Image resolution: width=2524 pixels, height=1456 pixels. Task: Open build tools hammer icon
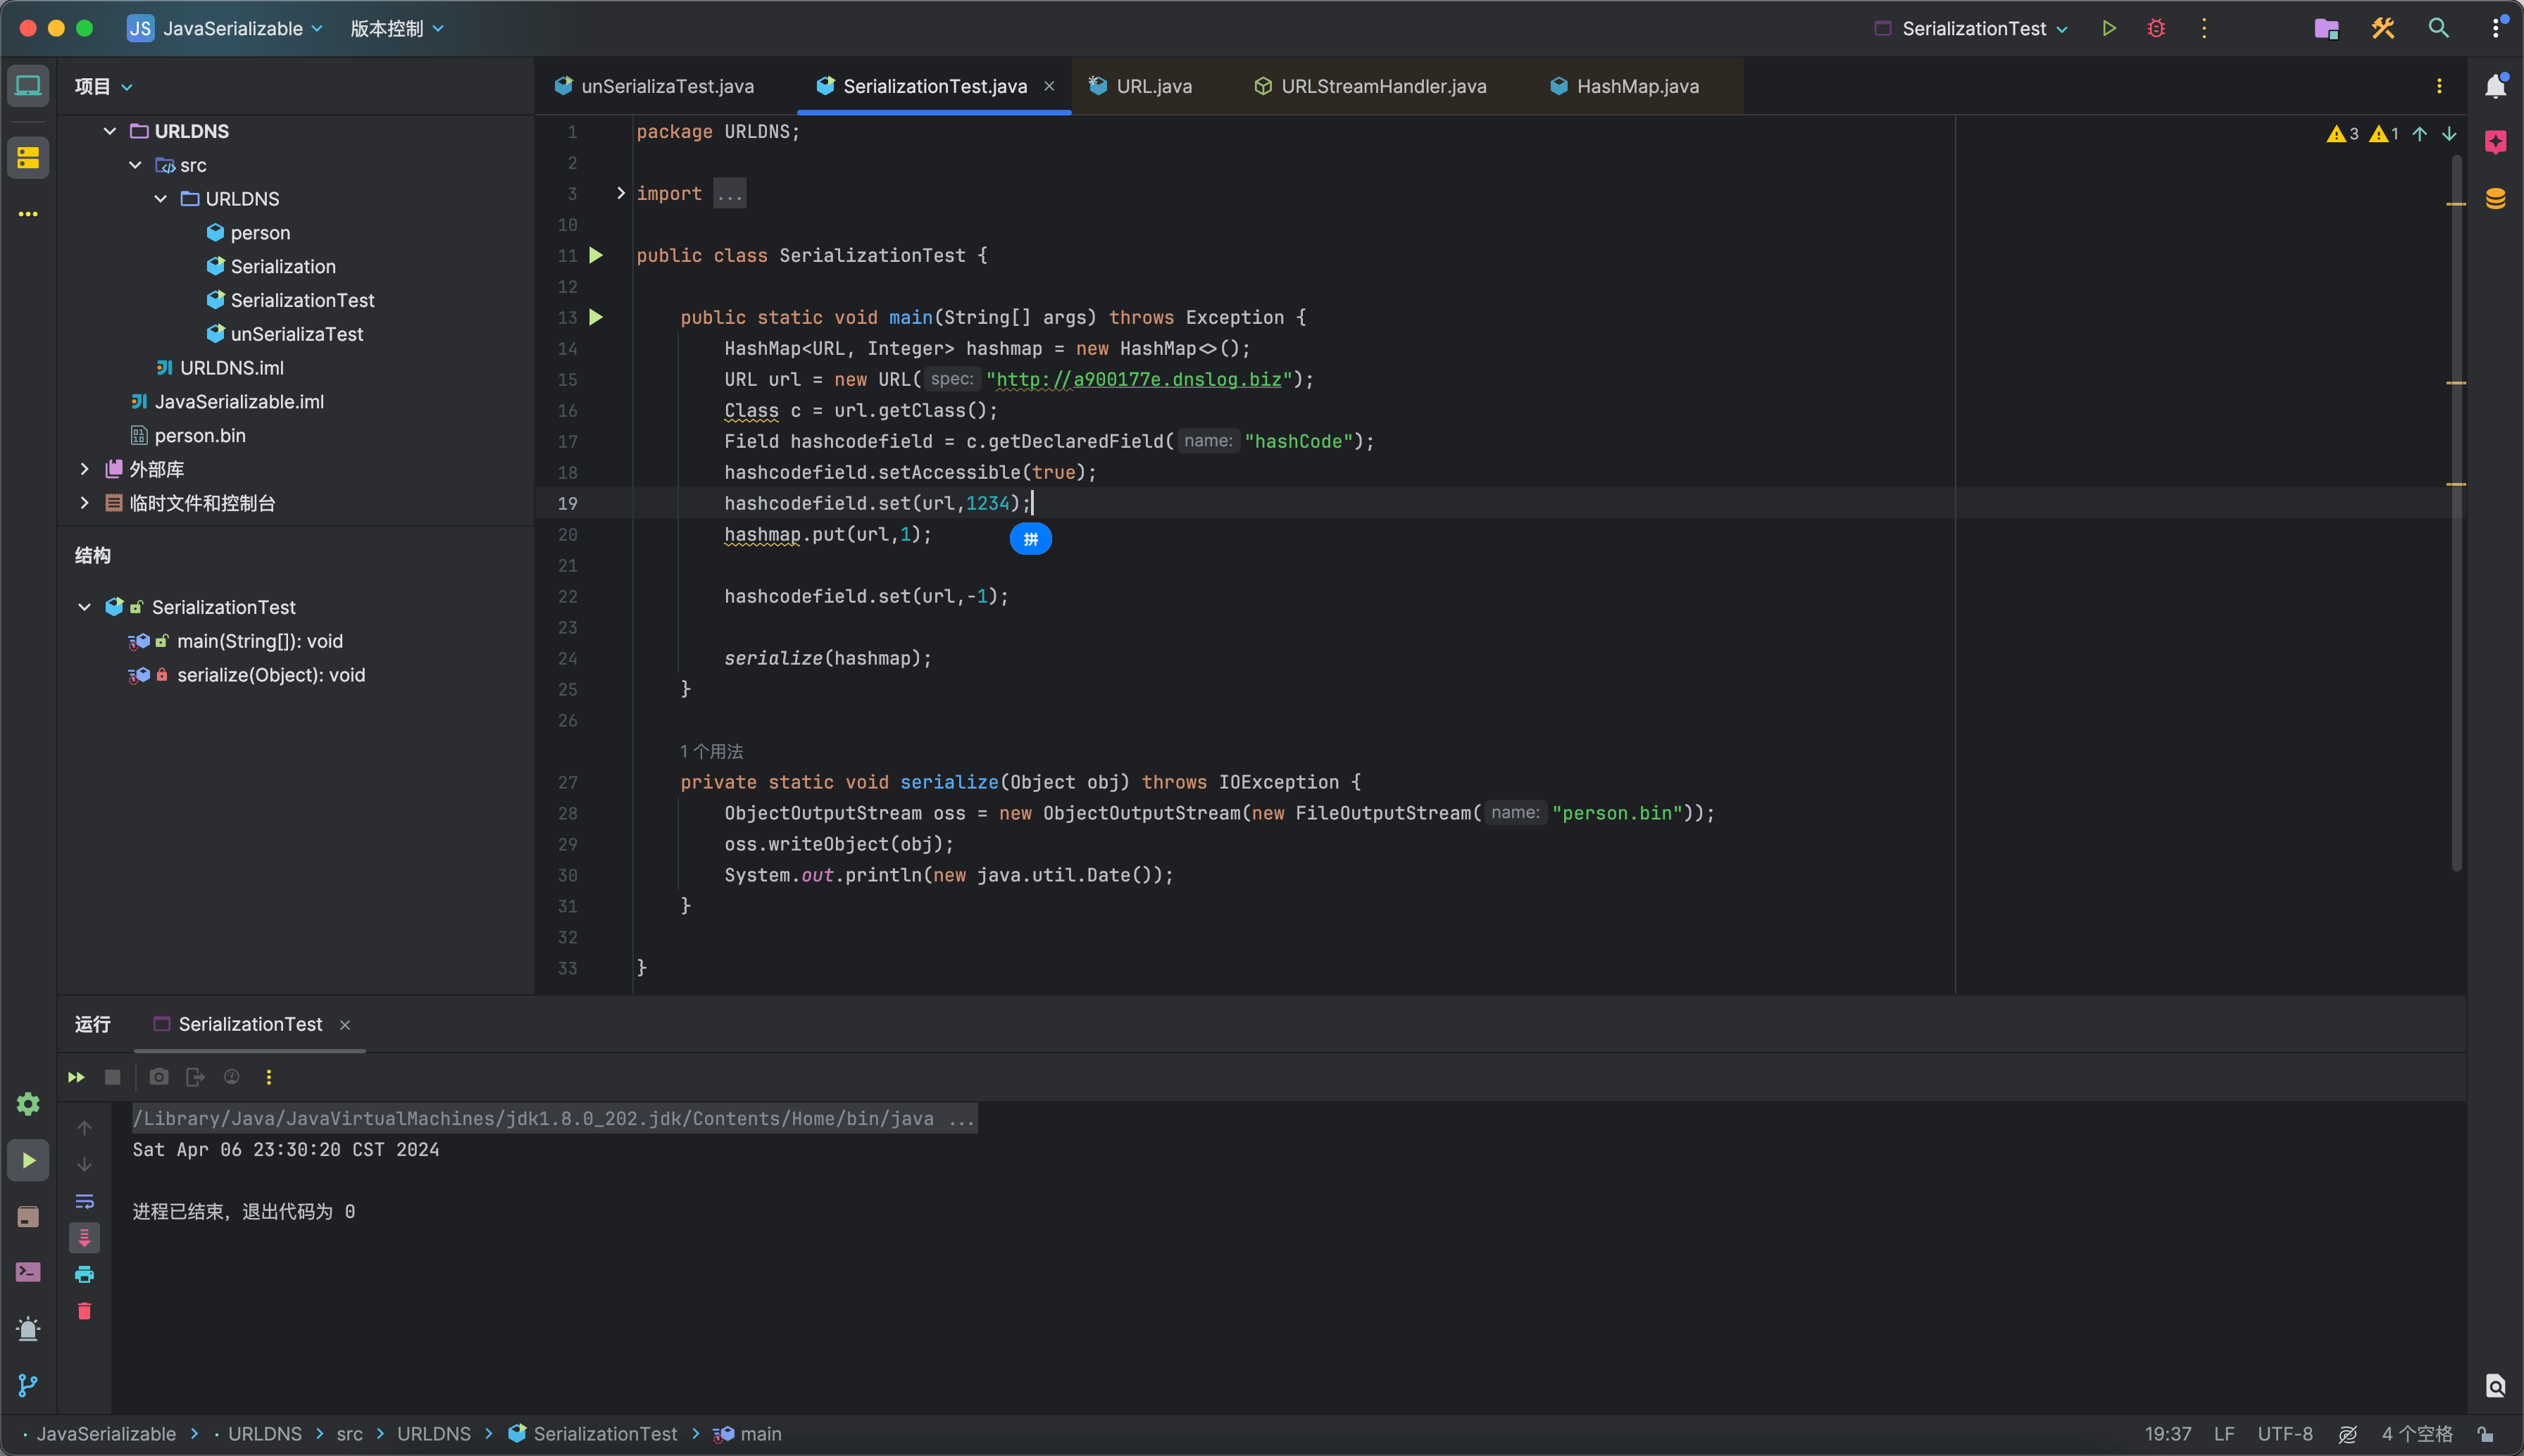2383,28
